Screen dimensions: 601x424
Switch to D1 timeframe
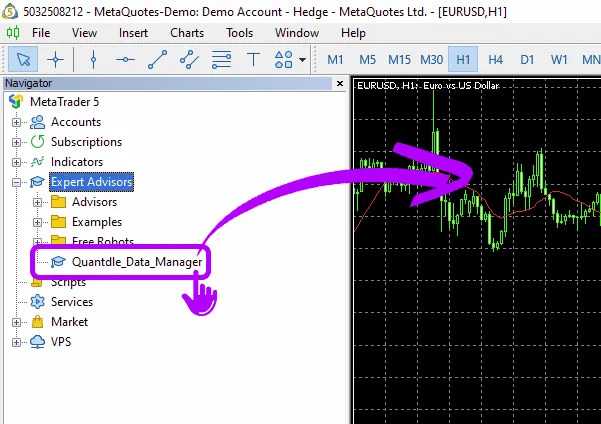pyautogui.click(x=527, y=59)
